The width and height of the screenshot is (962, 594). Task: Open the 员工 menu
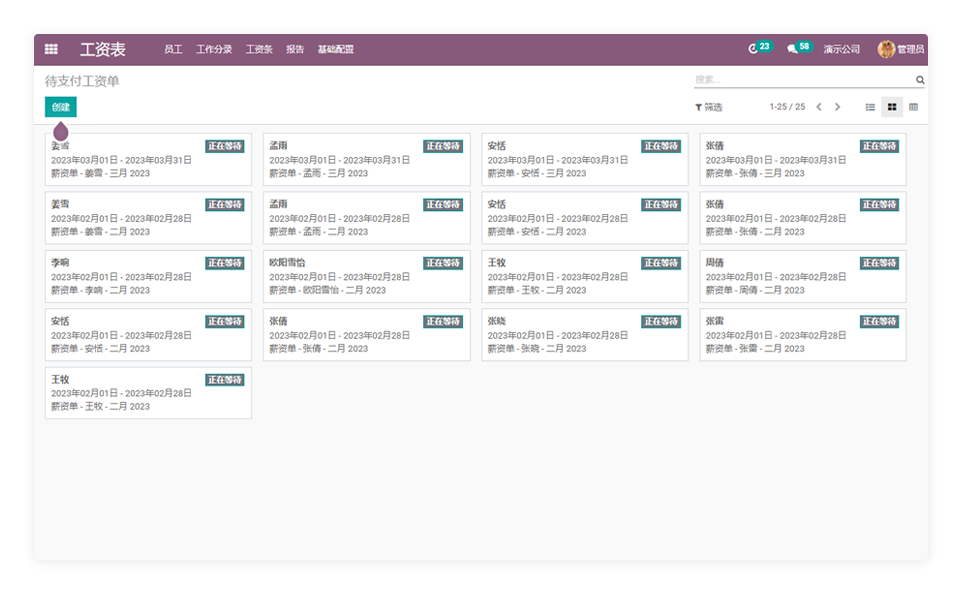click(173, 49)
